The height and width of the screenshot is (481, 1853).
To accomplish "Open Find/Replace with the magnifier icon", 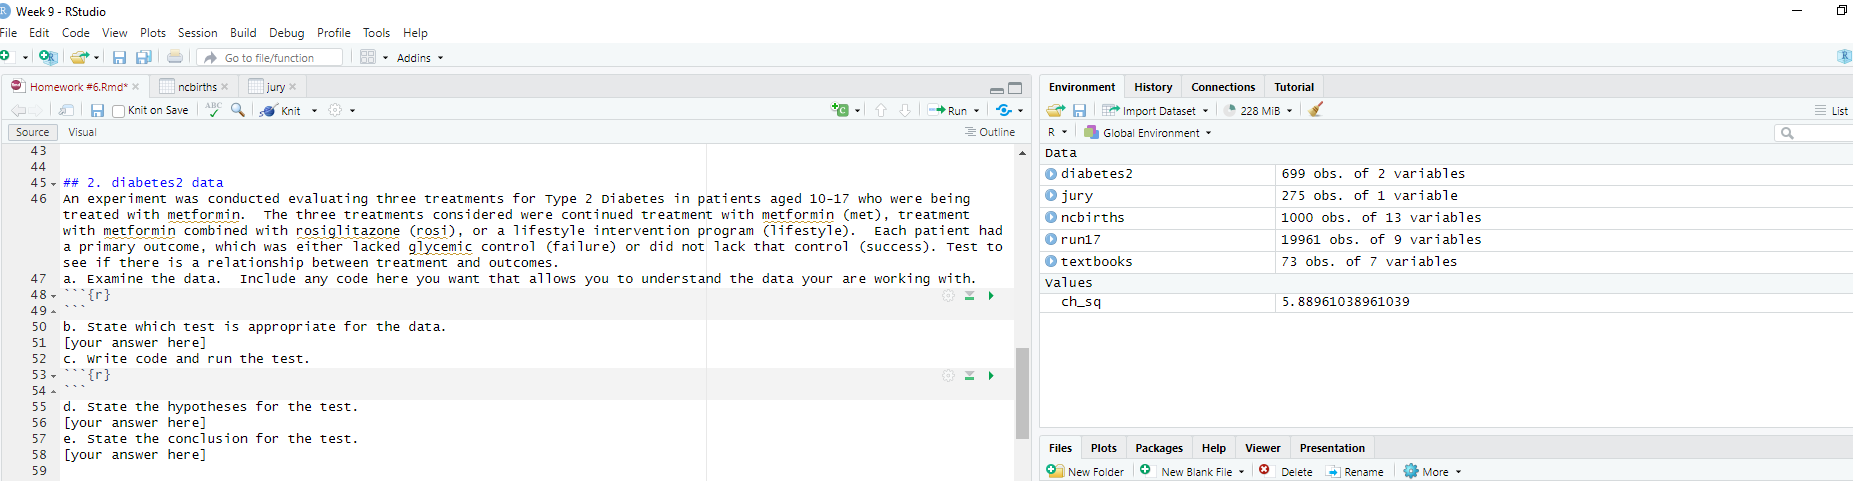I will coord(238,110).
